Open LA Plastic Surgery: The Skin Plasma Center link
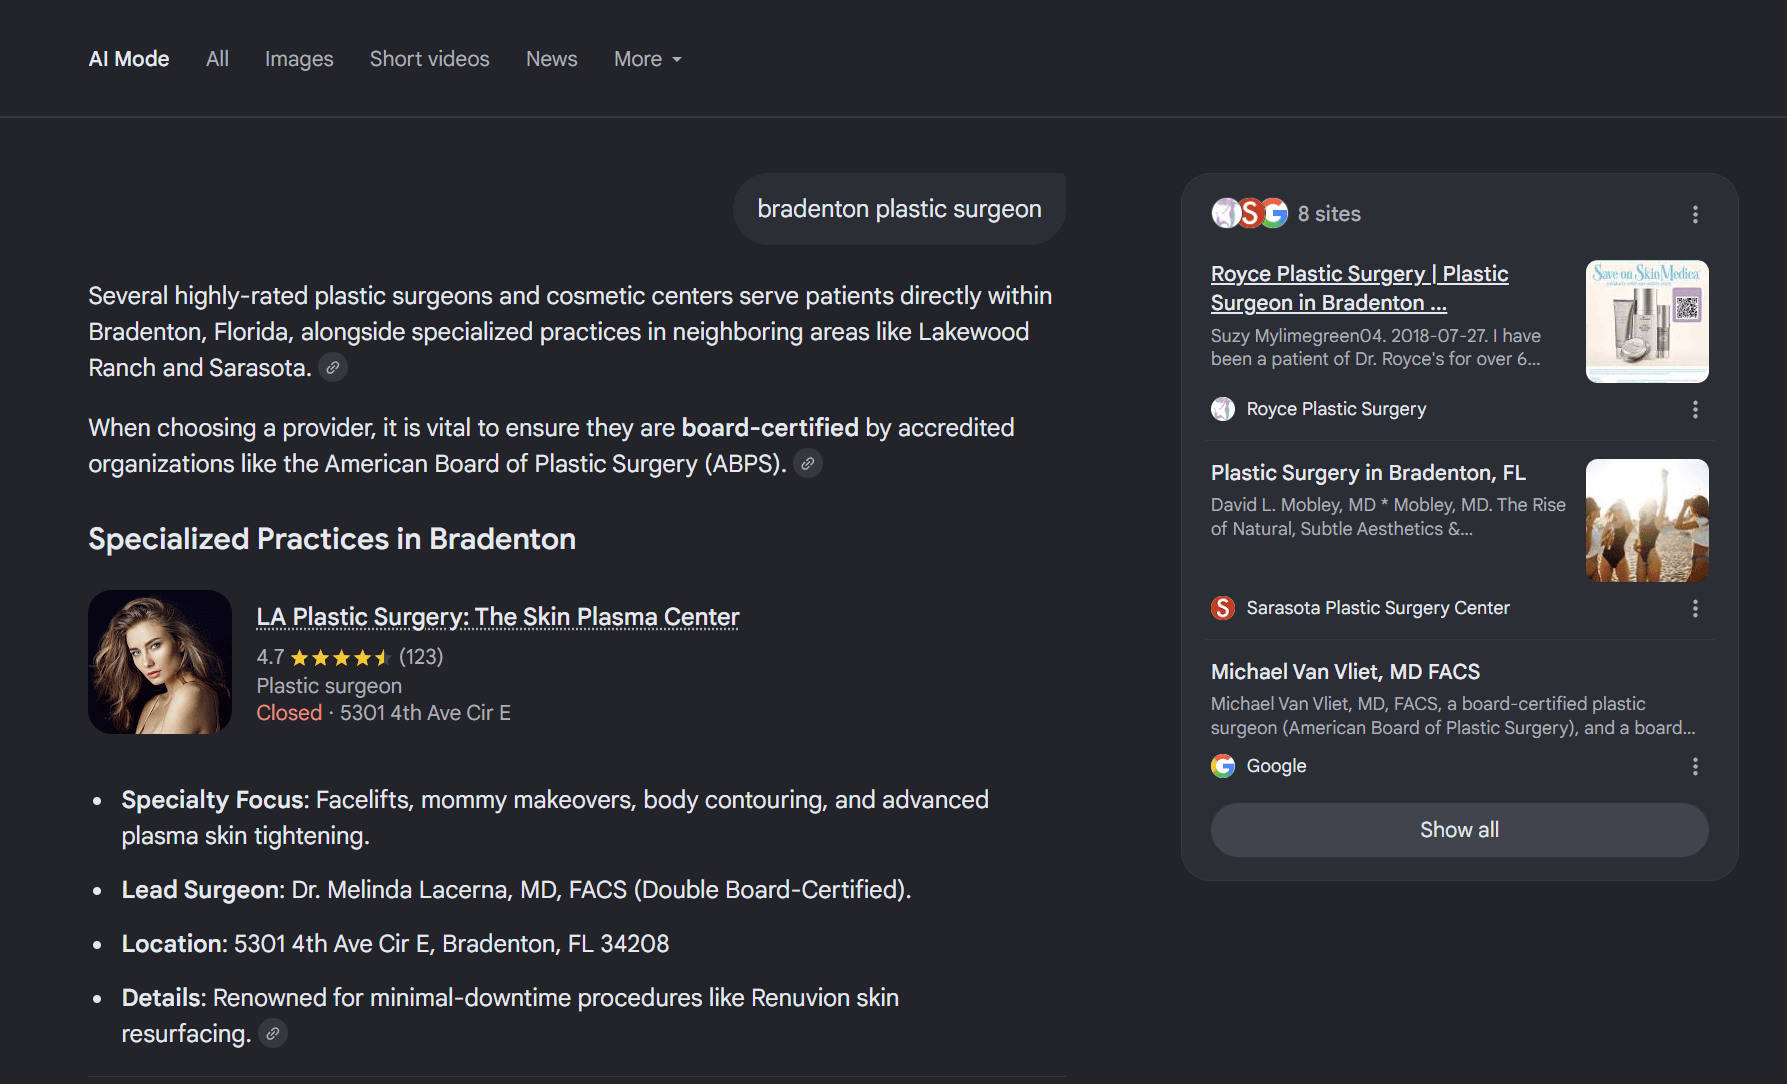 [x=498, y=617]
